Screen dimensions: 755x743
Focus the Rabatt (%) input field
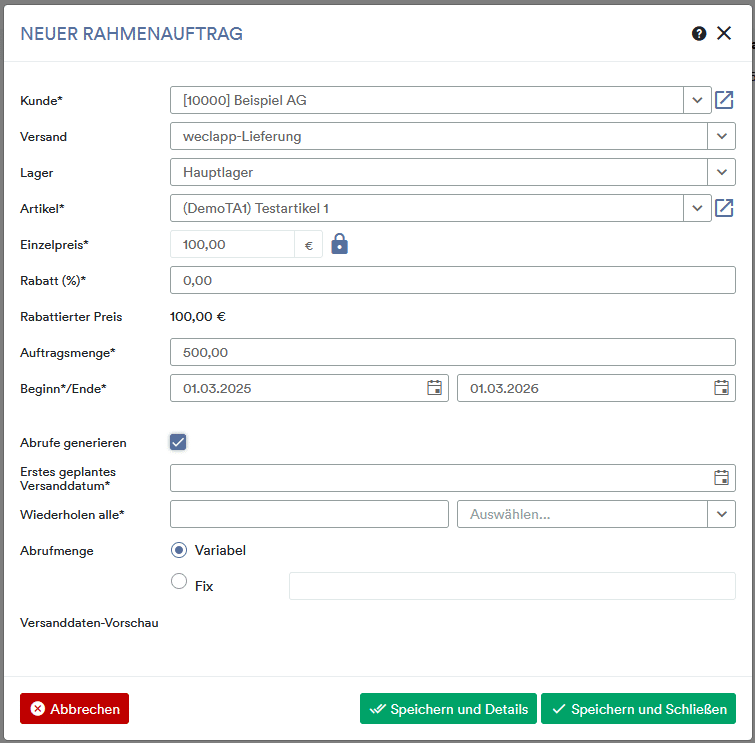point(453,280)
